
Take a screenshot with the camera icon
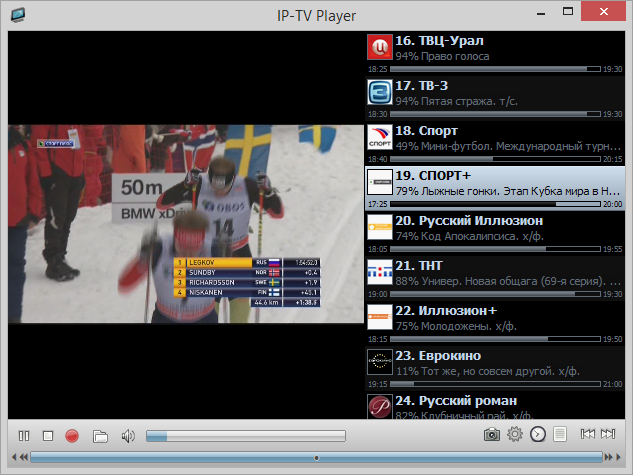coord(492,435)
